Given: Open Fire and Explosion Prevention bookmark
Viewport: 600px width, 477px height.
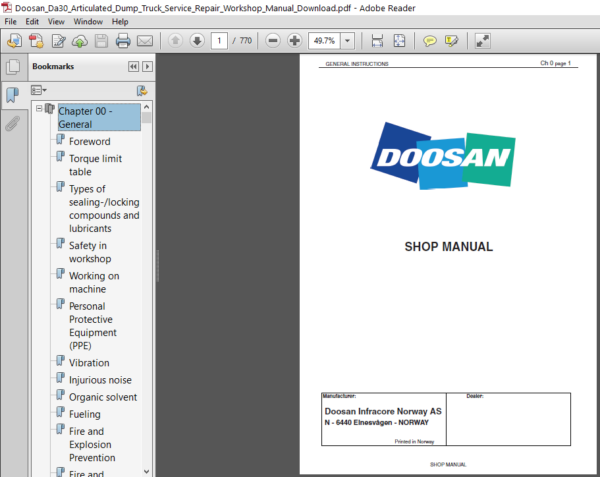Looking at the screenshot, I should pyautogui.click(x=92, y=444).
